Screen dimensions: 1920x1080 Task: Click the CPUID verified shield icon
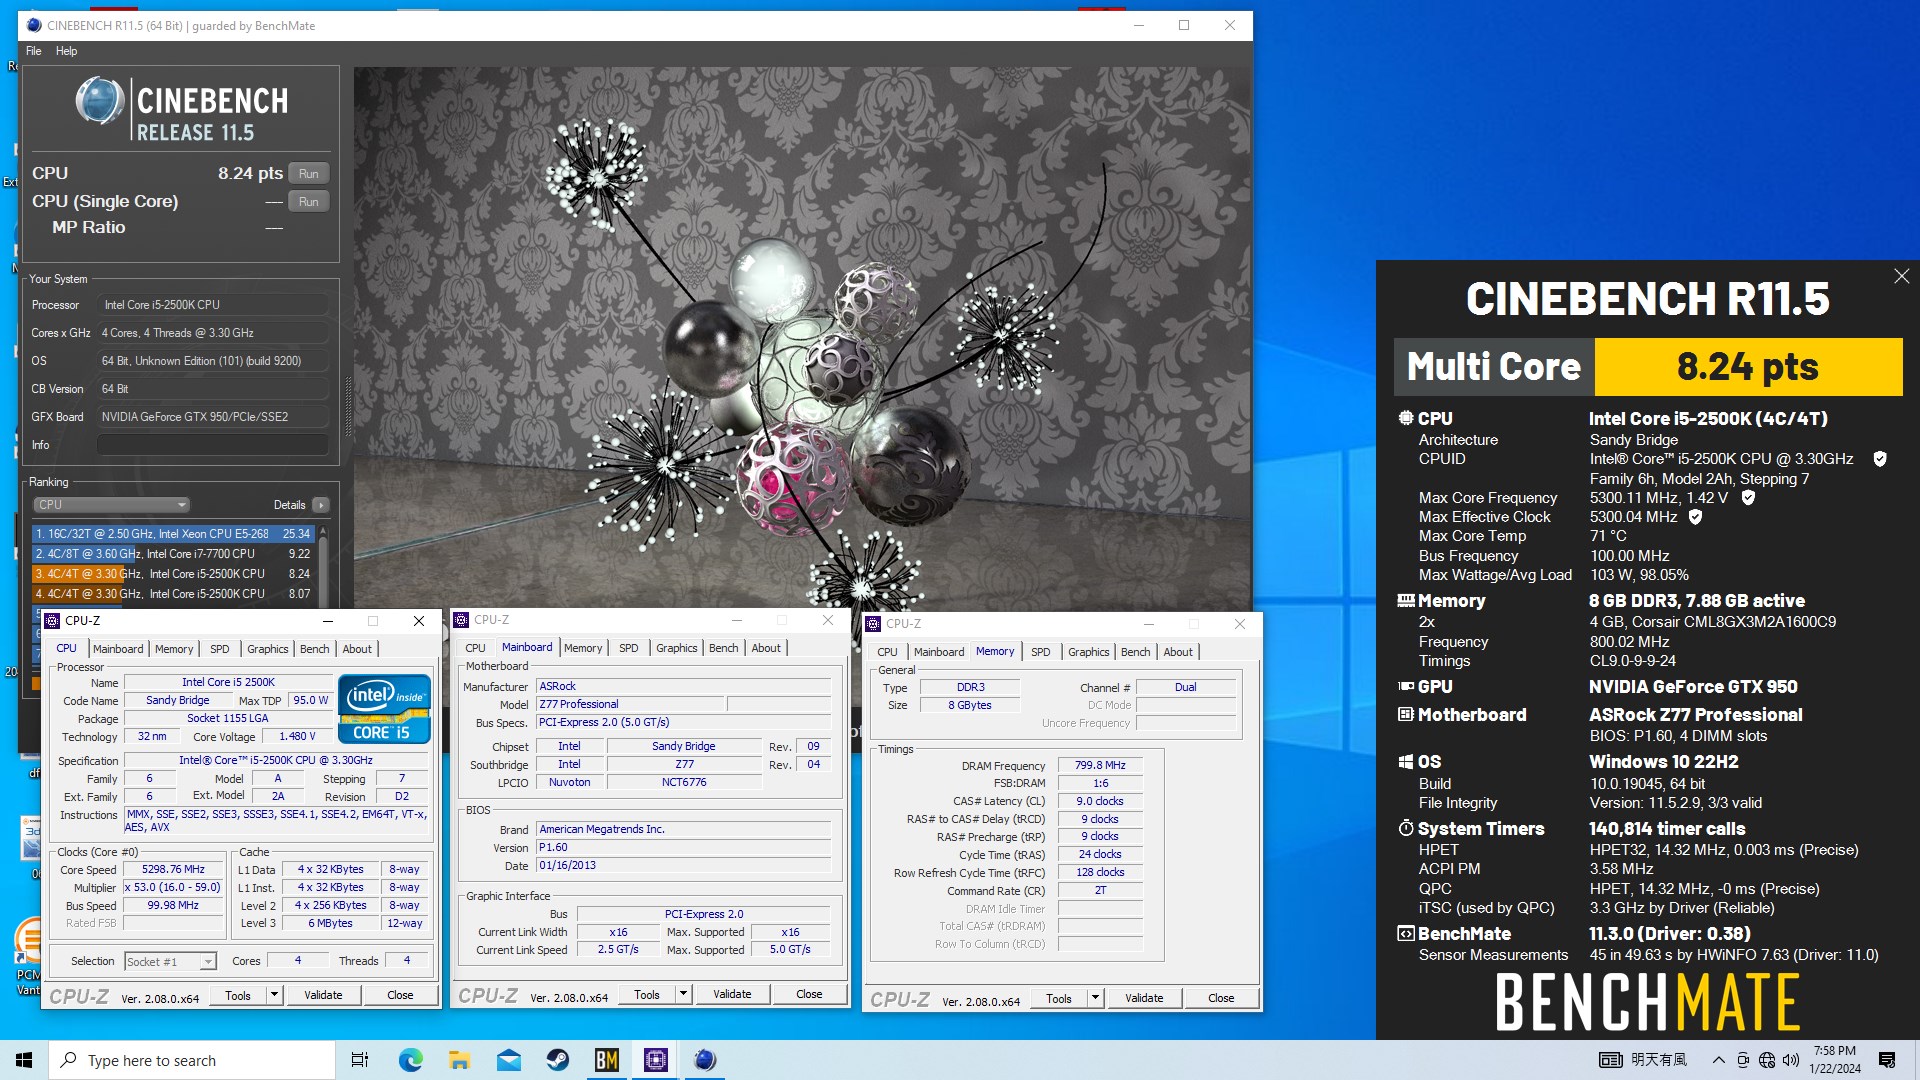click(x=1880, y=459)
